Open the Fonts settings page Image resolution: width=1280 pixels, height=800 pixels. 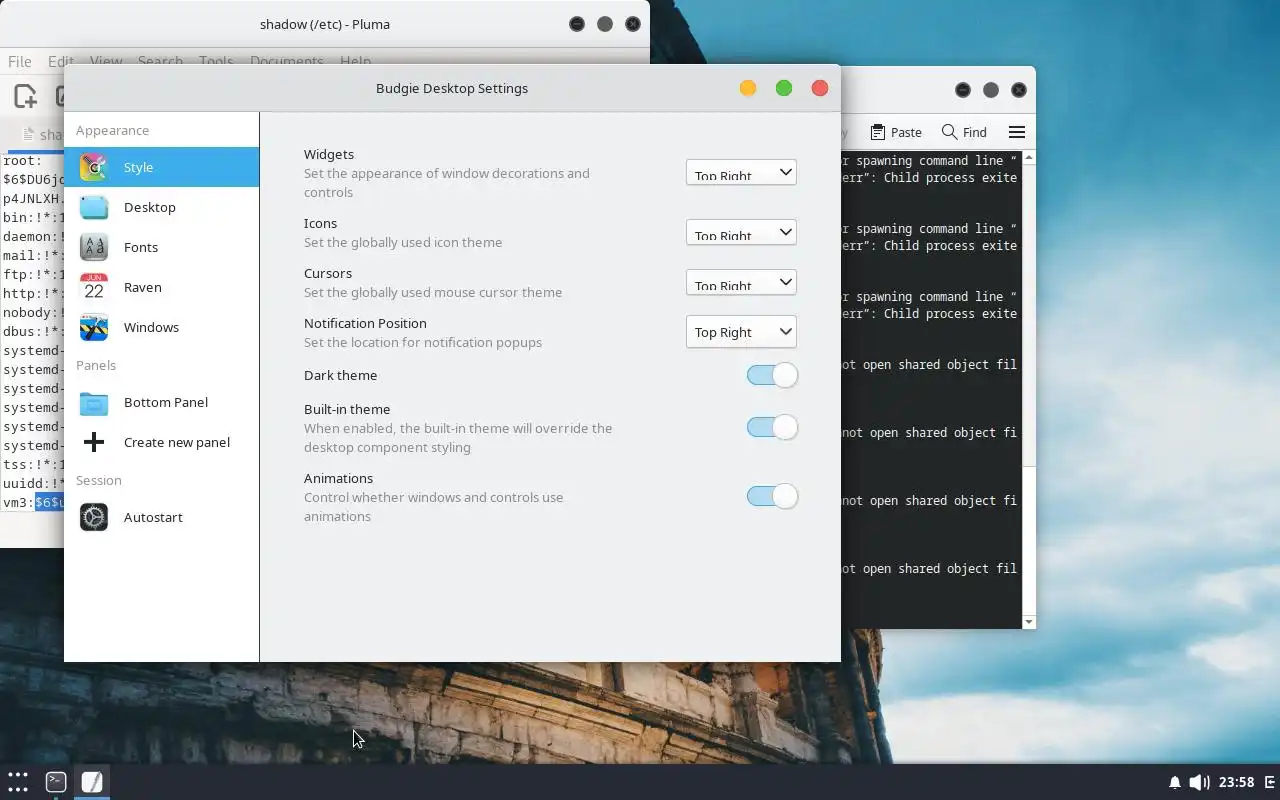161,247
